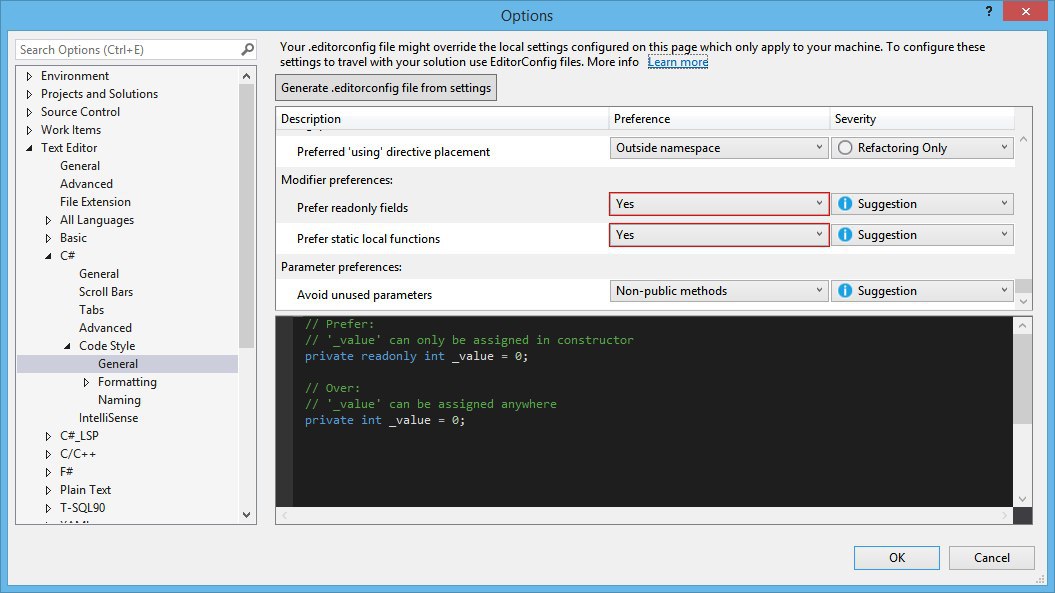1055x593 pixels.
Task: Select Tabs under C#
Action: tap(92, 310)
